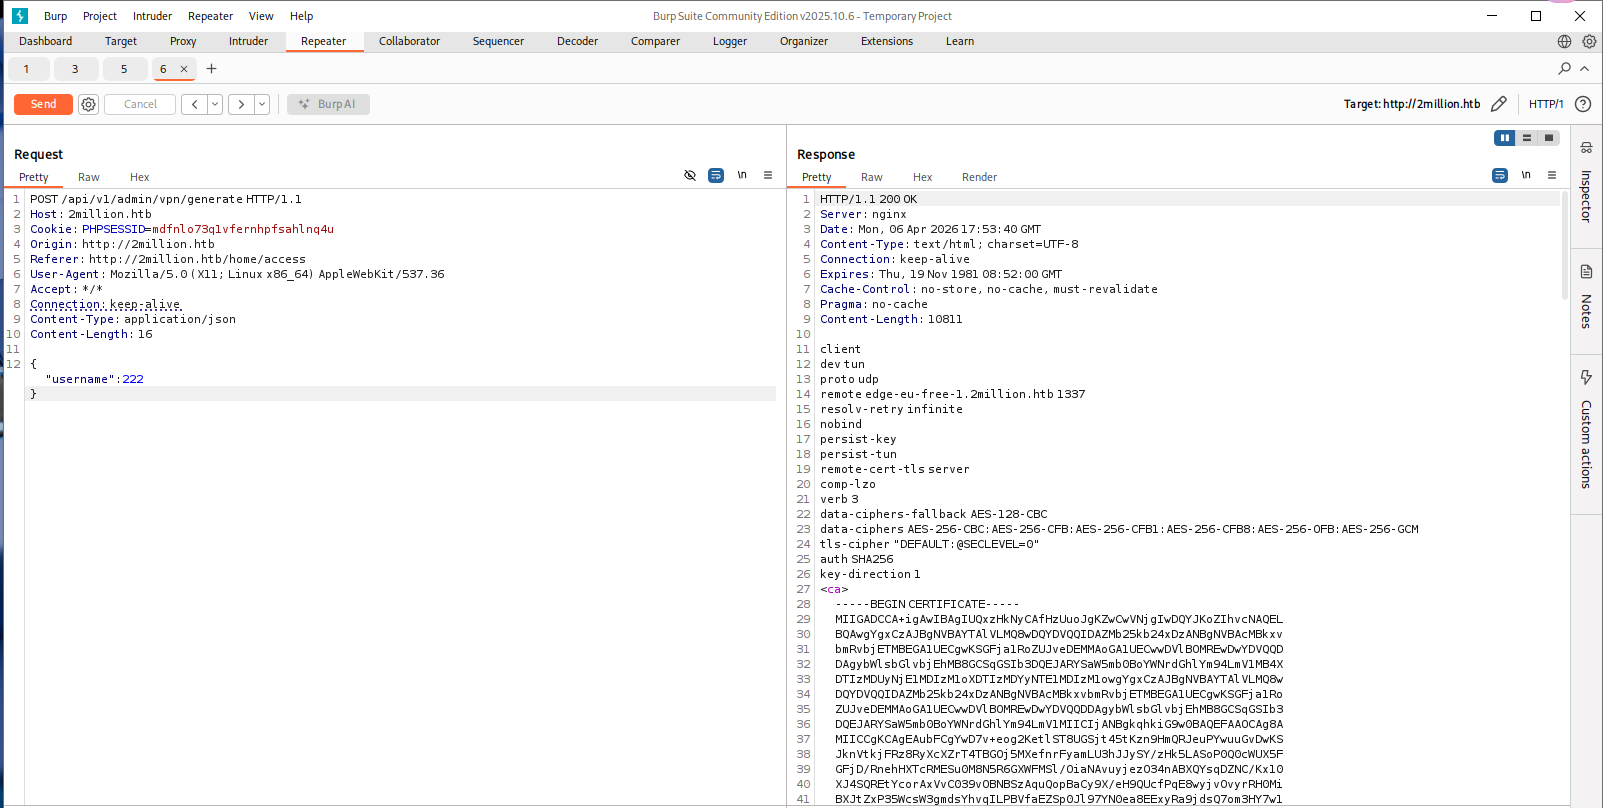Toggle non-printable characters in Request pane
1603x808 pixels.
742,175
